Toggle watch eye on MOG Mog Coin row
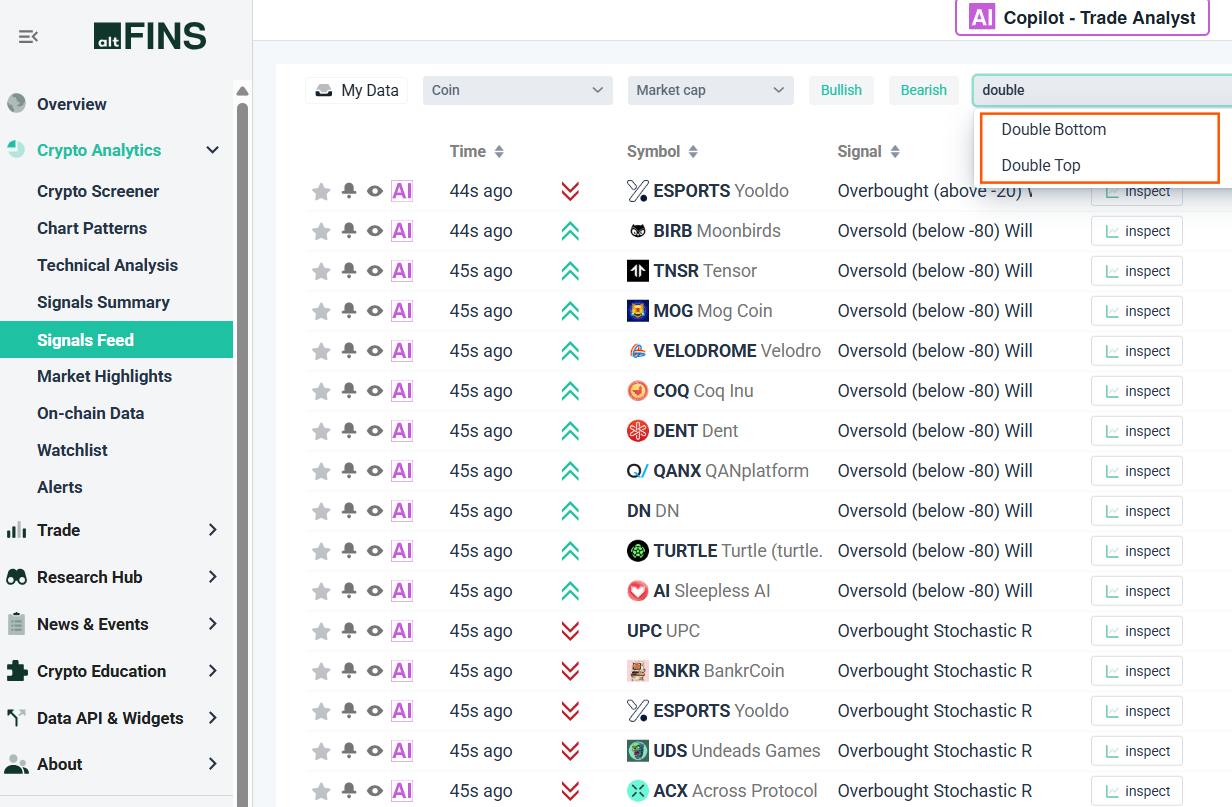 [x=375, y=311]
